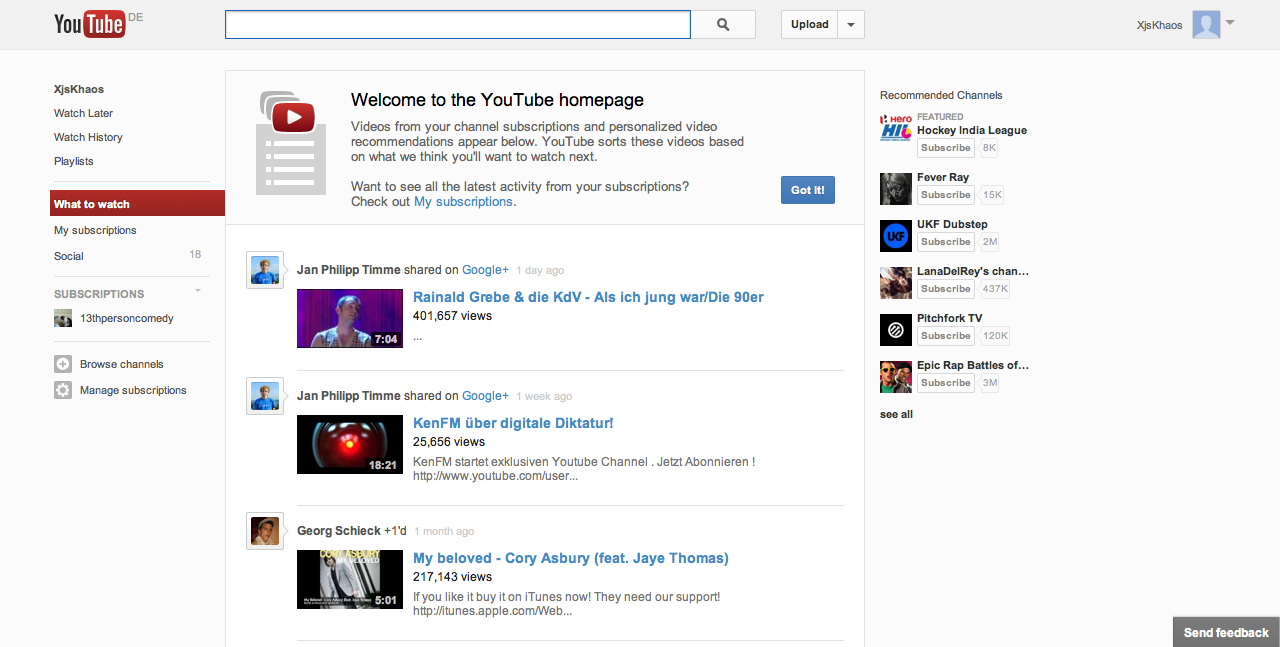
Task: Click Browse channels link
Action: pos(122,364)
